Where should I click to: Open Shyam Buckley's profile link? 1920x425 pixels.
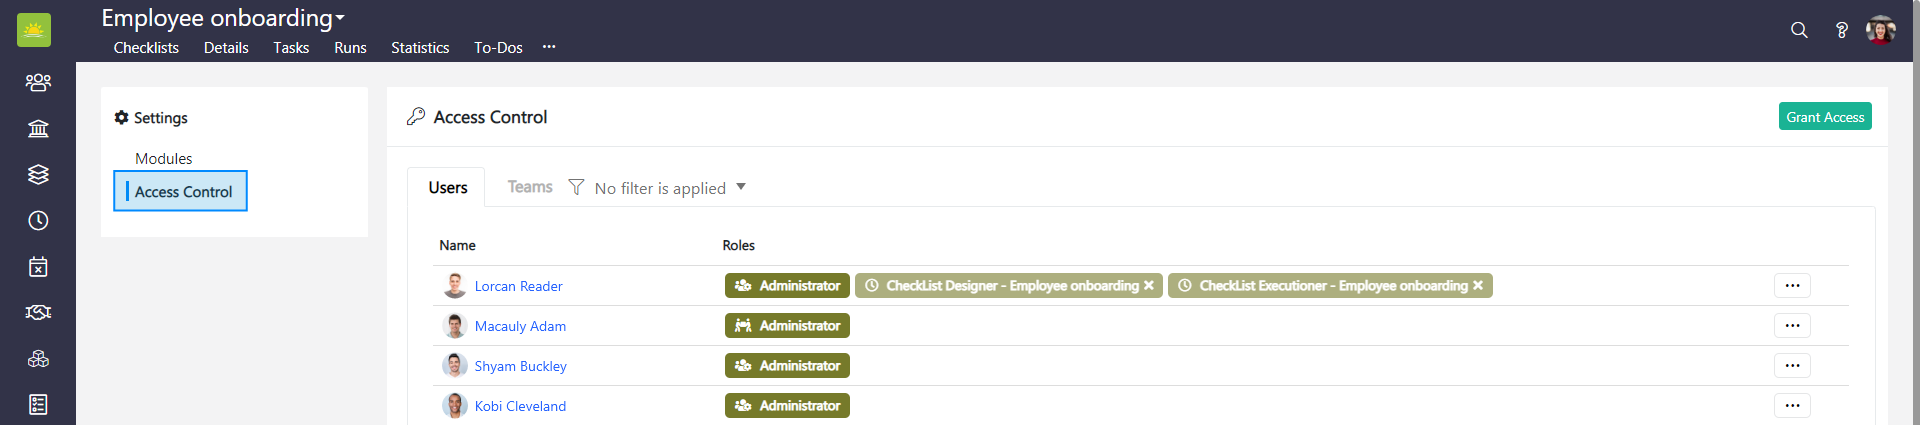[x=520, y=366]
